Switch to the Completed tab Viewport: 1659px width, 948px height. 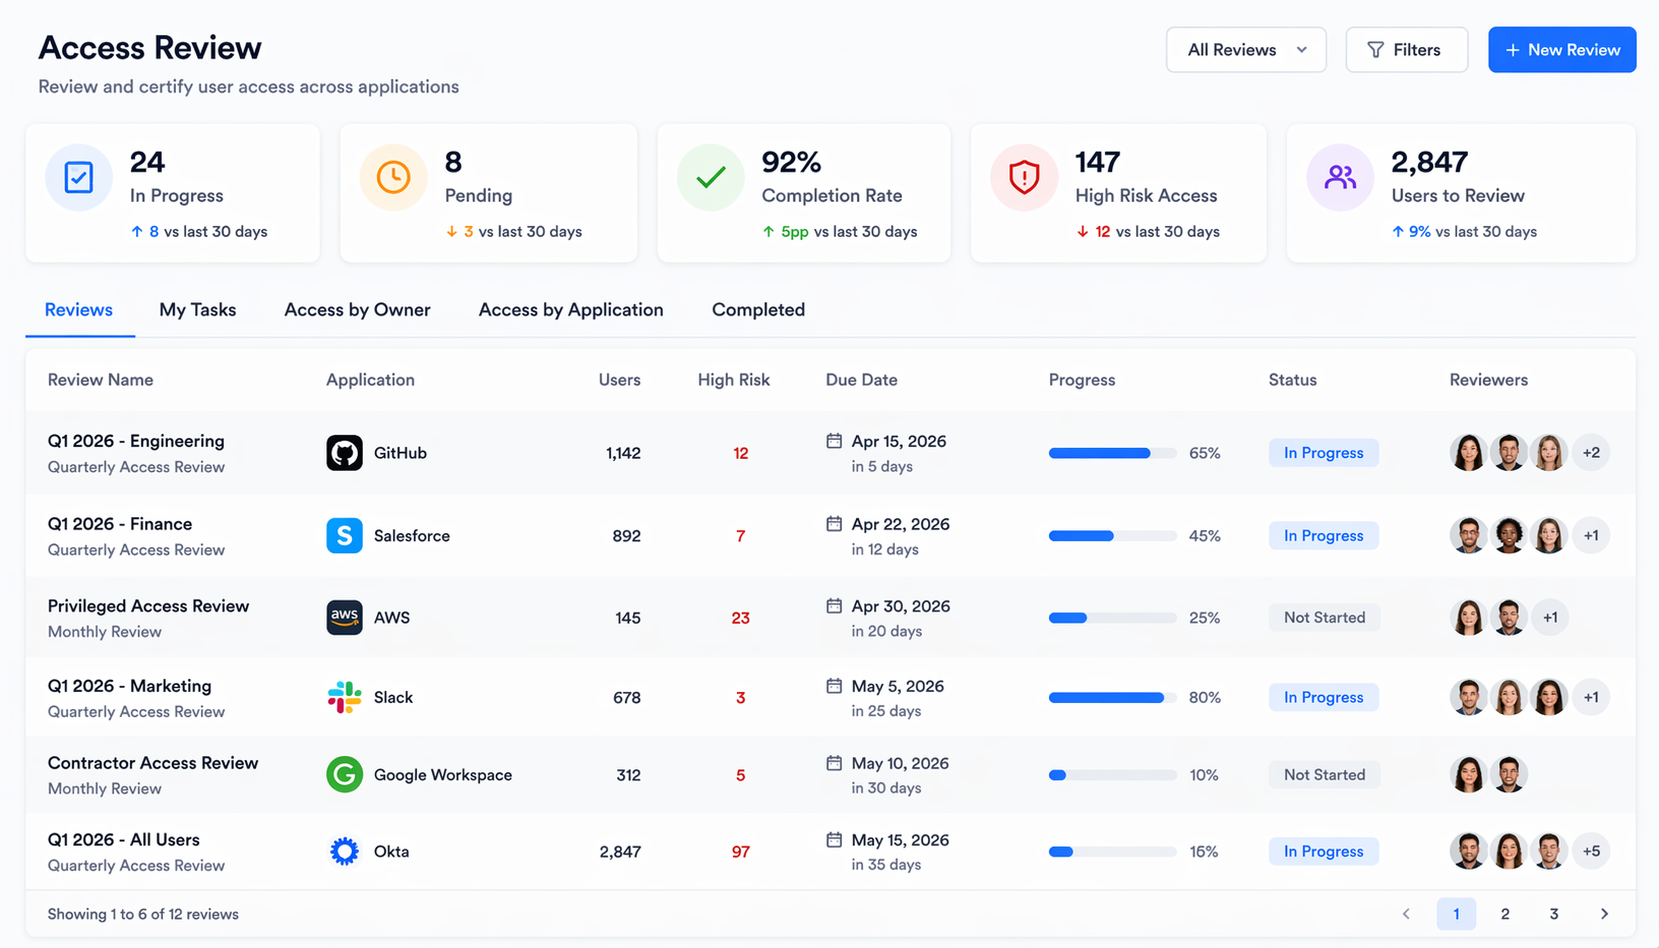click(x=757, y=310)
